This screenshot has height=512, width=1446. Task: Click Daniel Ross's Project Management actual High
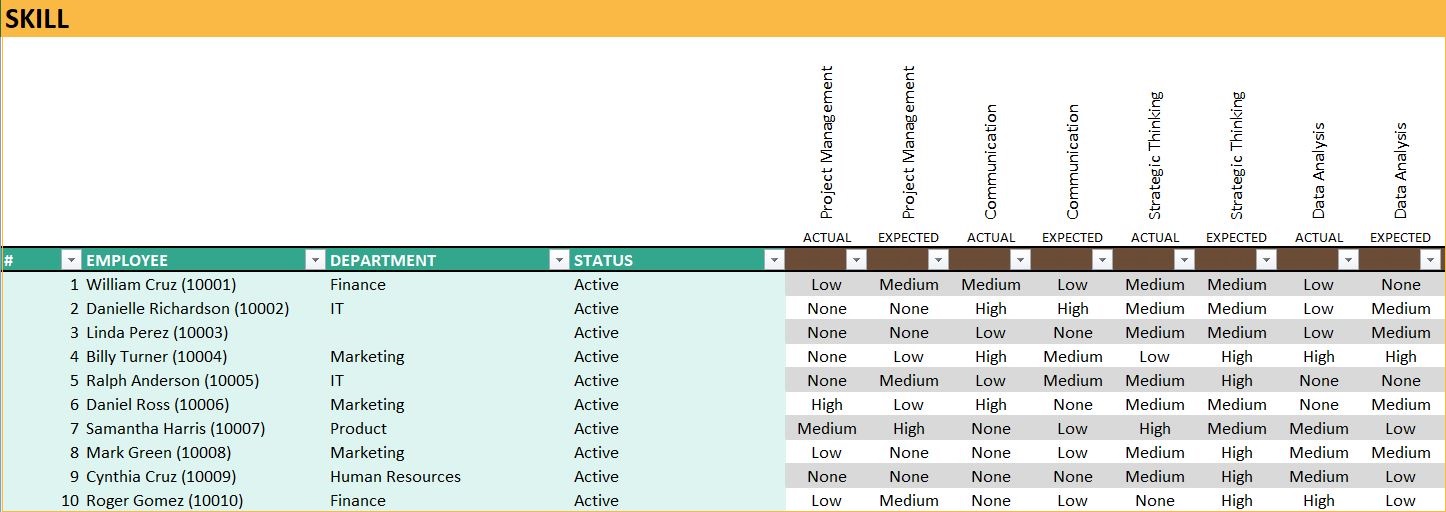(x=827, y=404)
